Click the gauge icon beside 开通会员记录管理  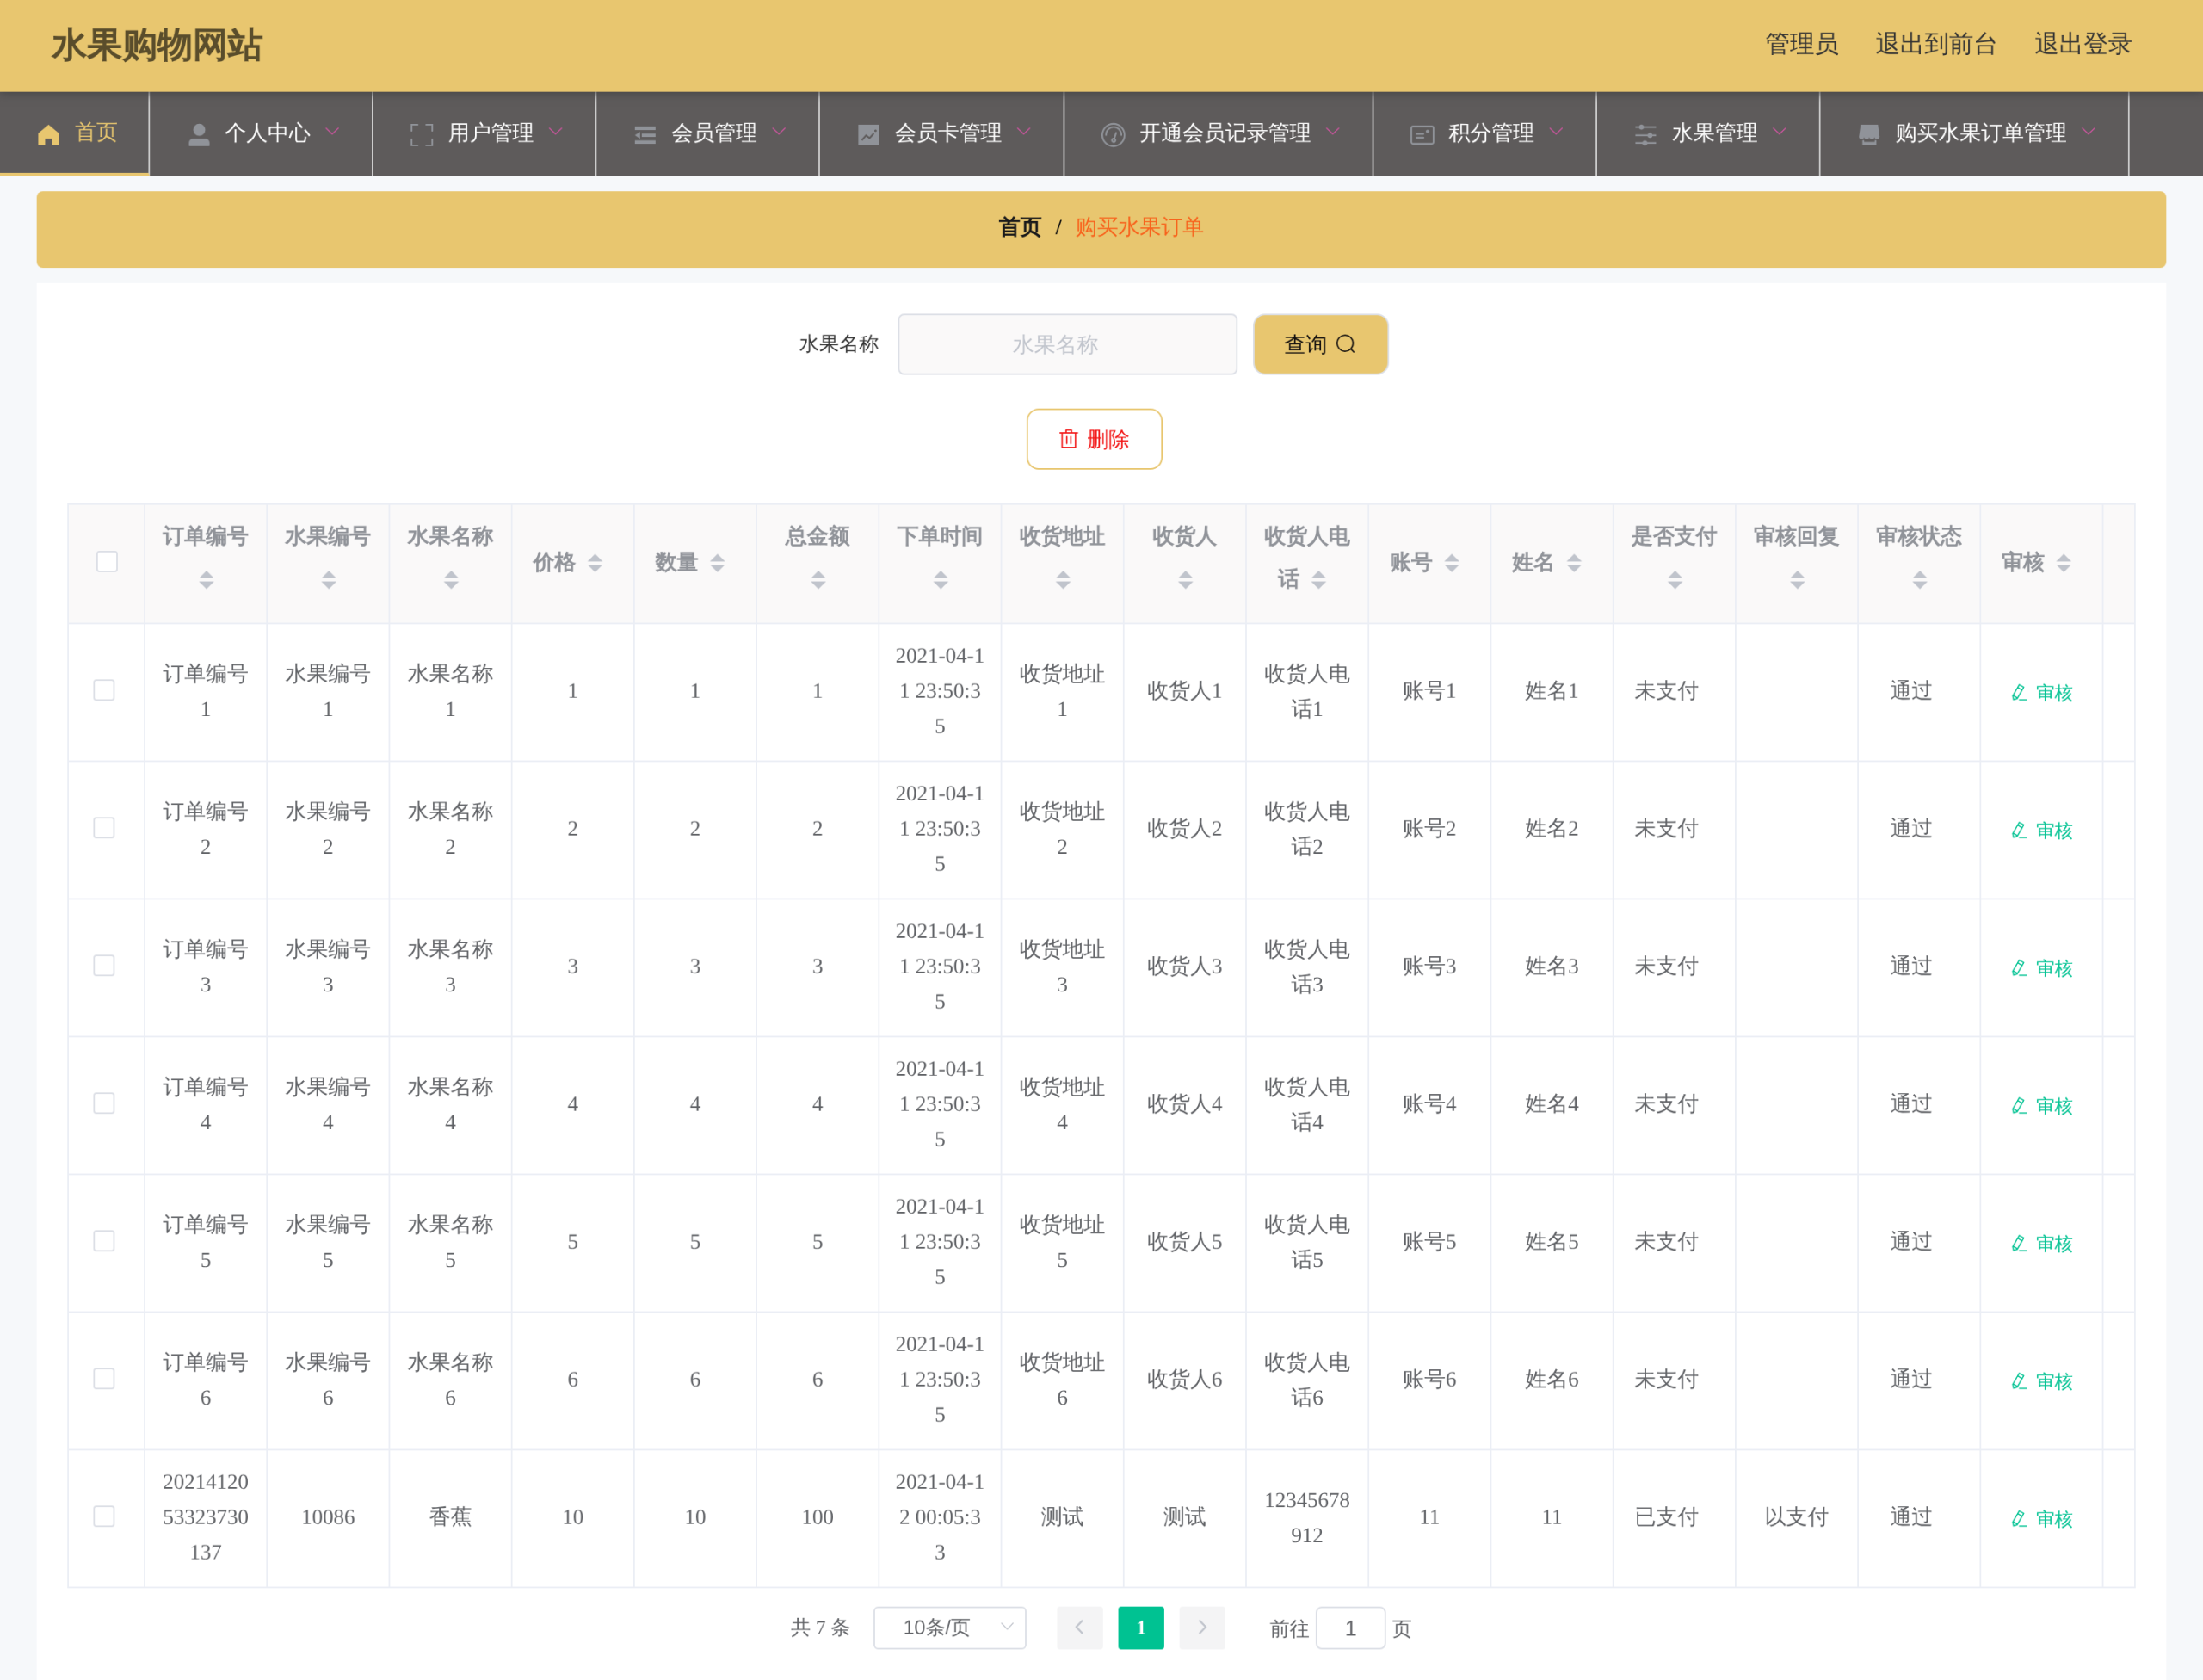click(1113, 134)
